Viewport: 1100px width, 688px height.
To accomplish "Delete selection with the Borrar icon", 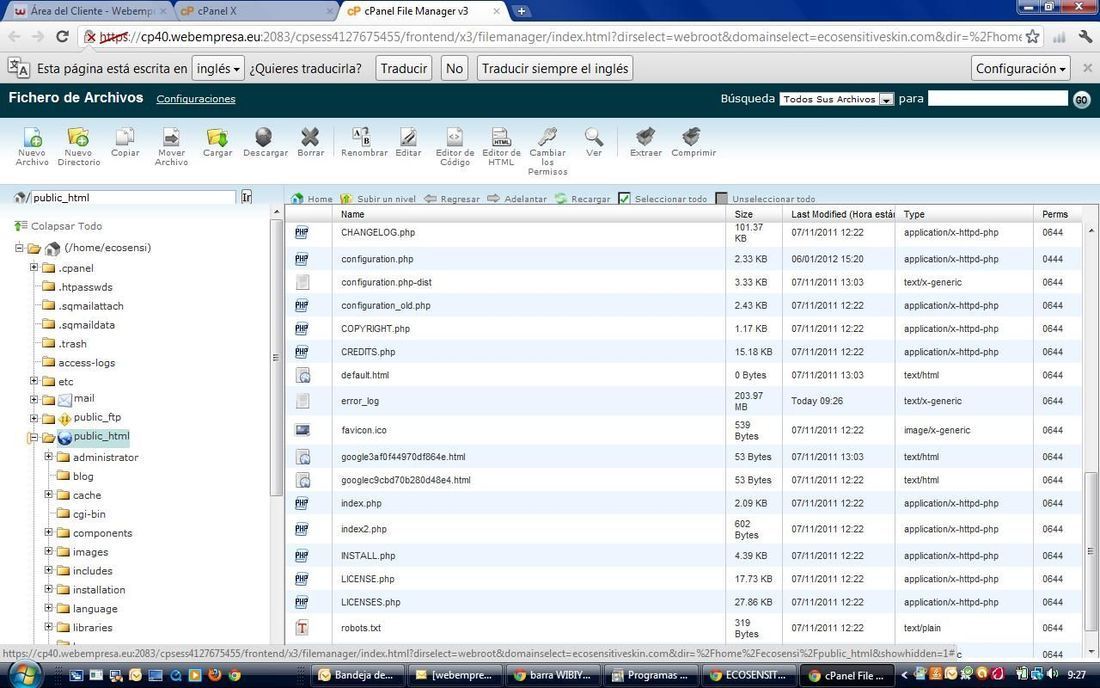I will (x=310, y=142).
